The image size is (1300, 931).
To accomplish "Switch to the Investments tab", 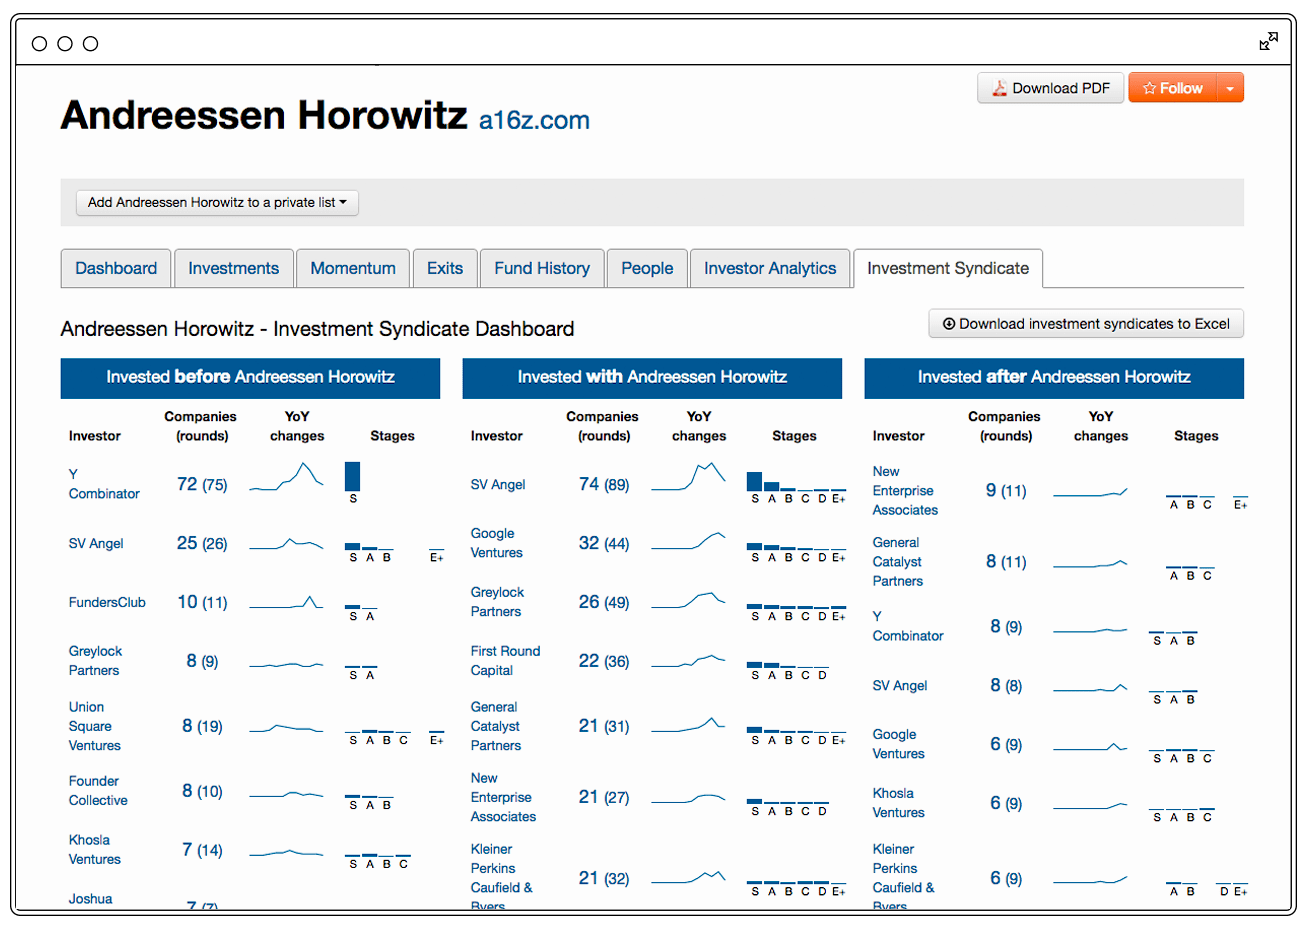I will 233,268.
